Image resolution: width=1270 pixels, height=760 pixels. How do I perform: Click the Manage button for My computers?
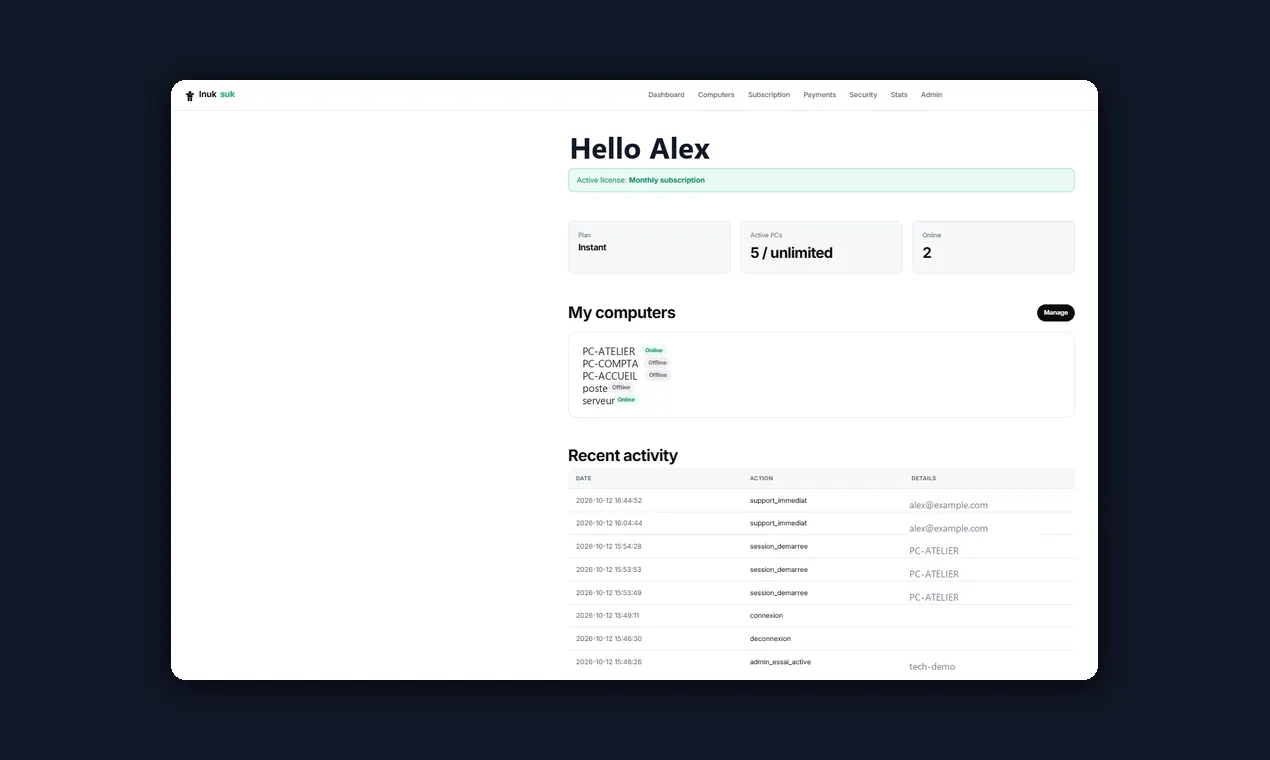[1056, 313]
